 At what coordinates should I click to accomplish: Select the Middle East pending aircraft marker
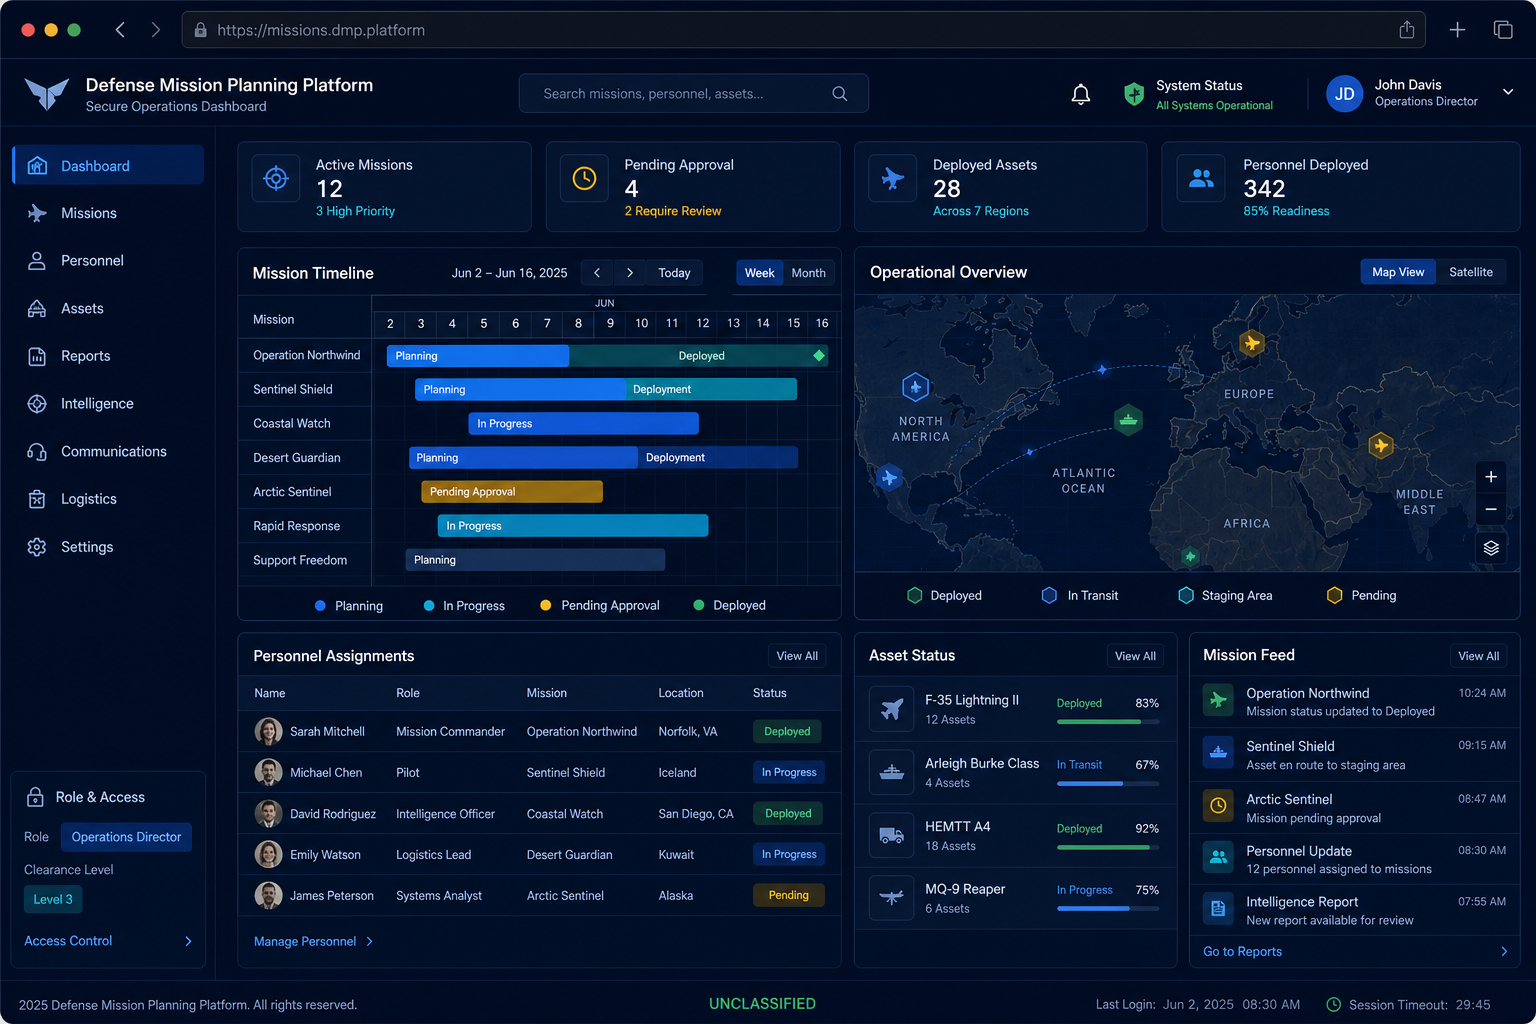point(1381,444)
